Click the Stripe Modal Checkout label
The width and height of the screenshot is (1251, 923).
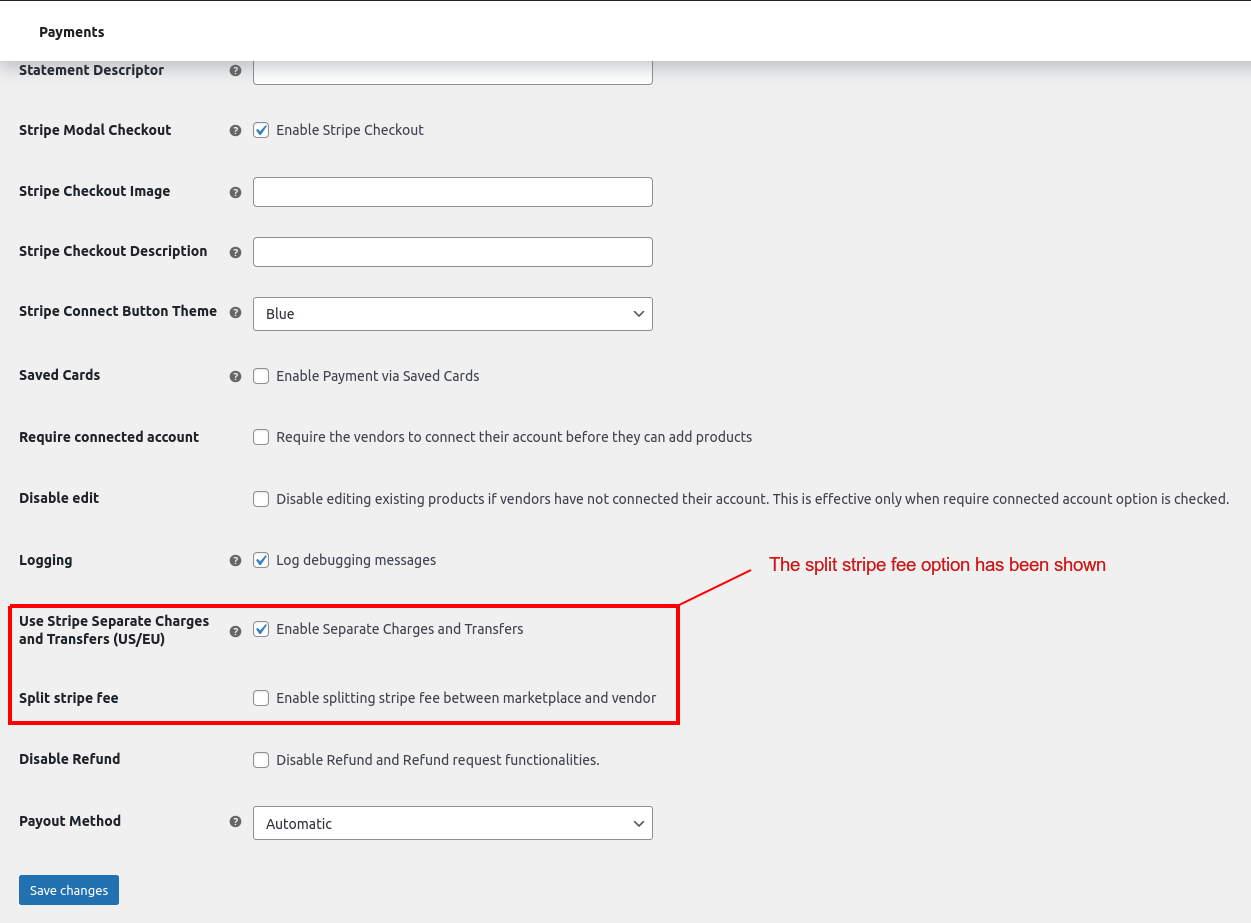tap(95, 130)
